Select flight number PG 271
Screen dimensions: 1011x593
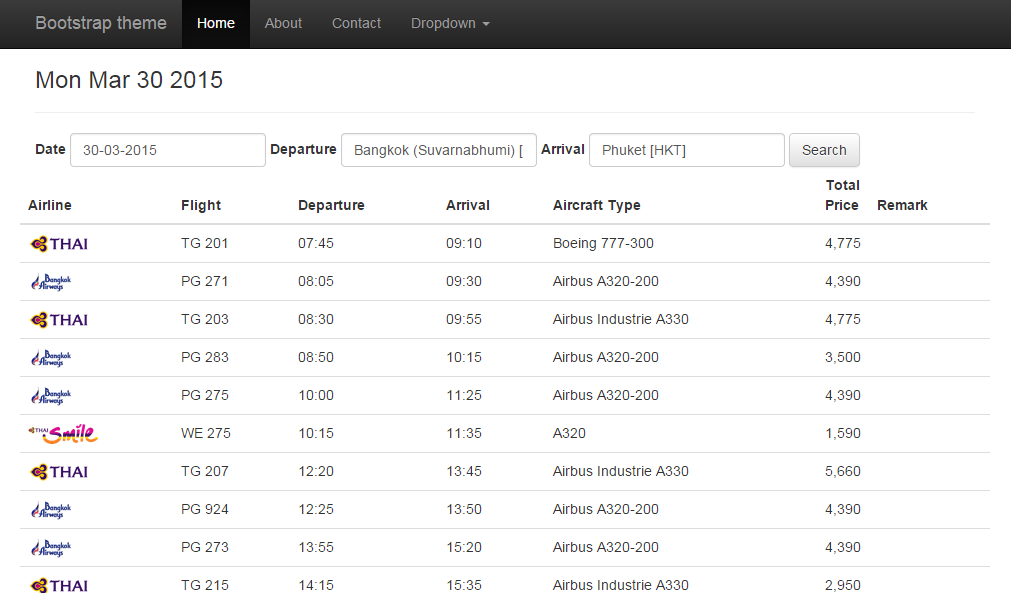[204, 281]
